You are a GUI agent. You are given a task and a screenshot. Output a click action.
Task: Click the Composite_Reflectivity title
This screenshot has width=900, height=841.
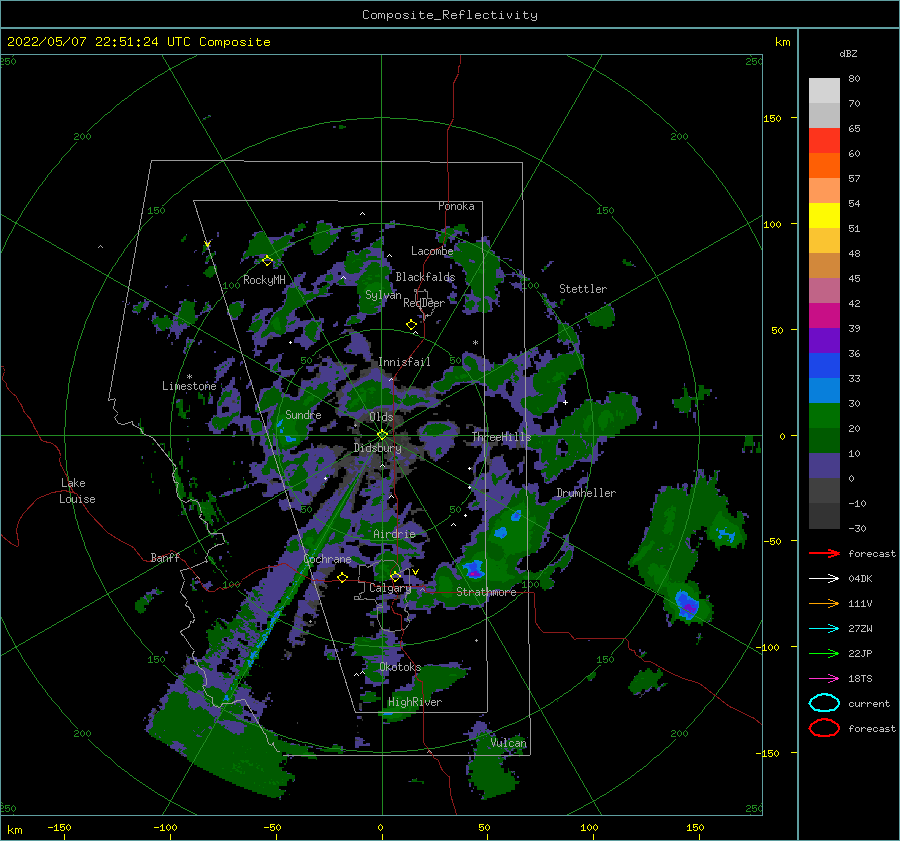point(450,15)
